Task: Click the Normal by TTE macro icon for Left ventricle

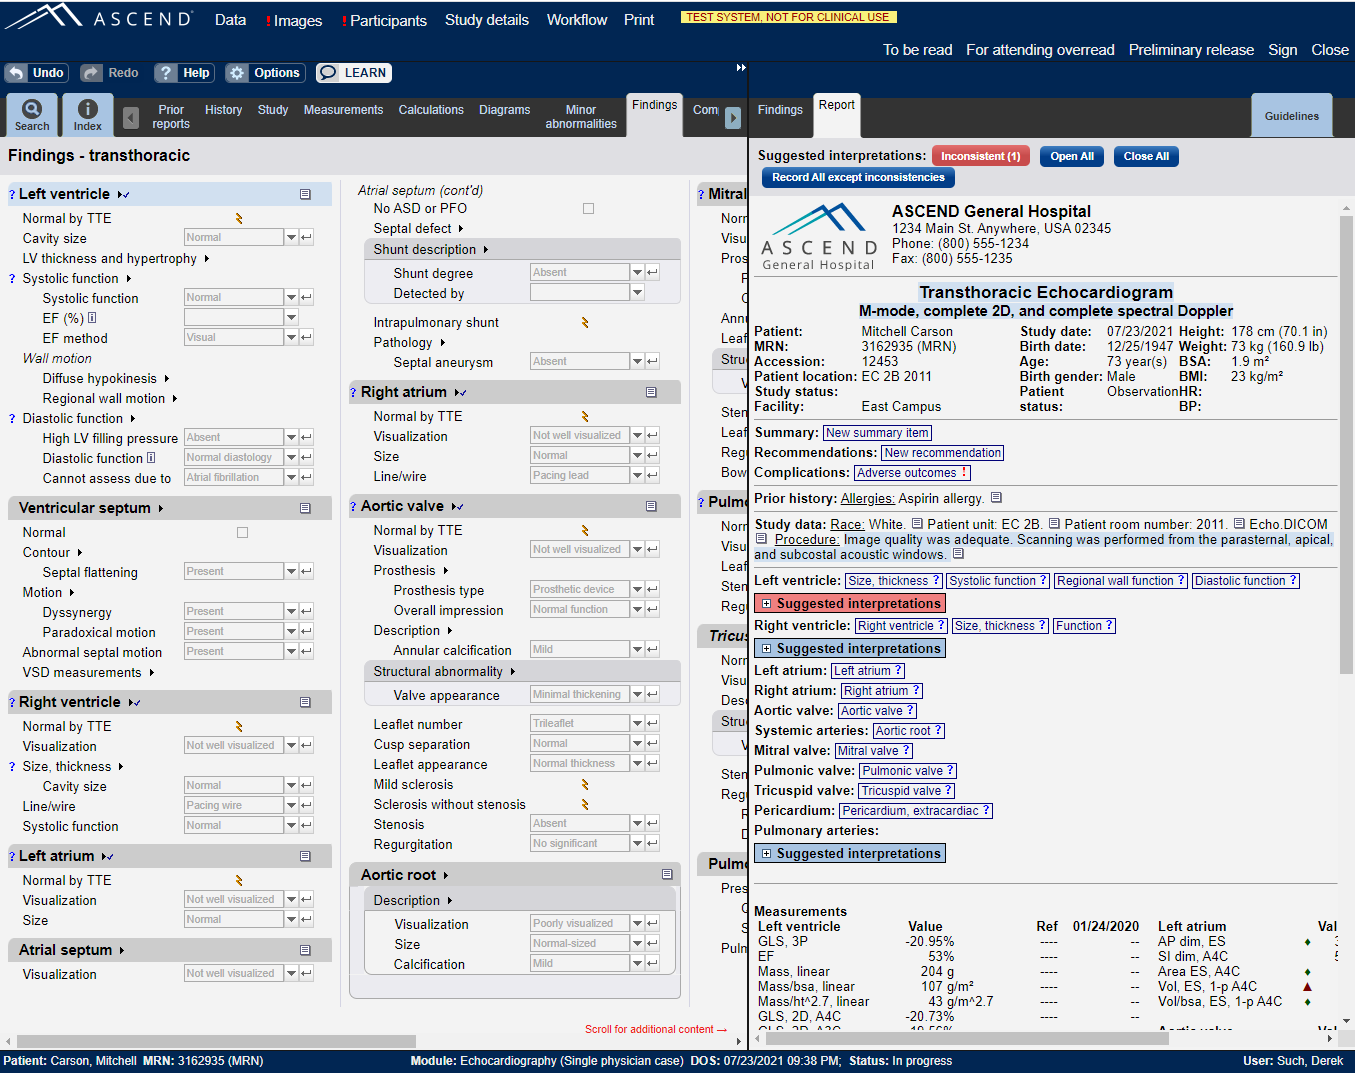Action: coord(239,219)
